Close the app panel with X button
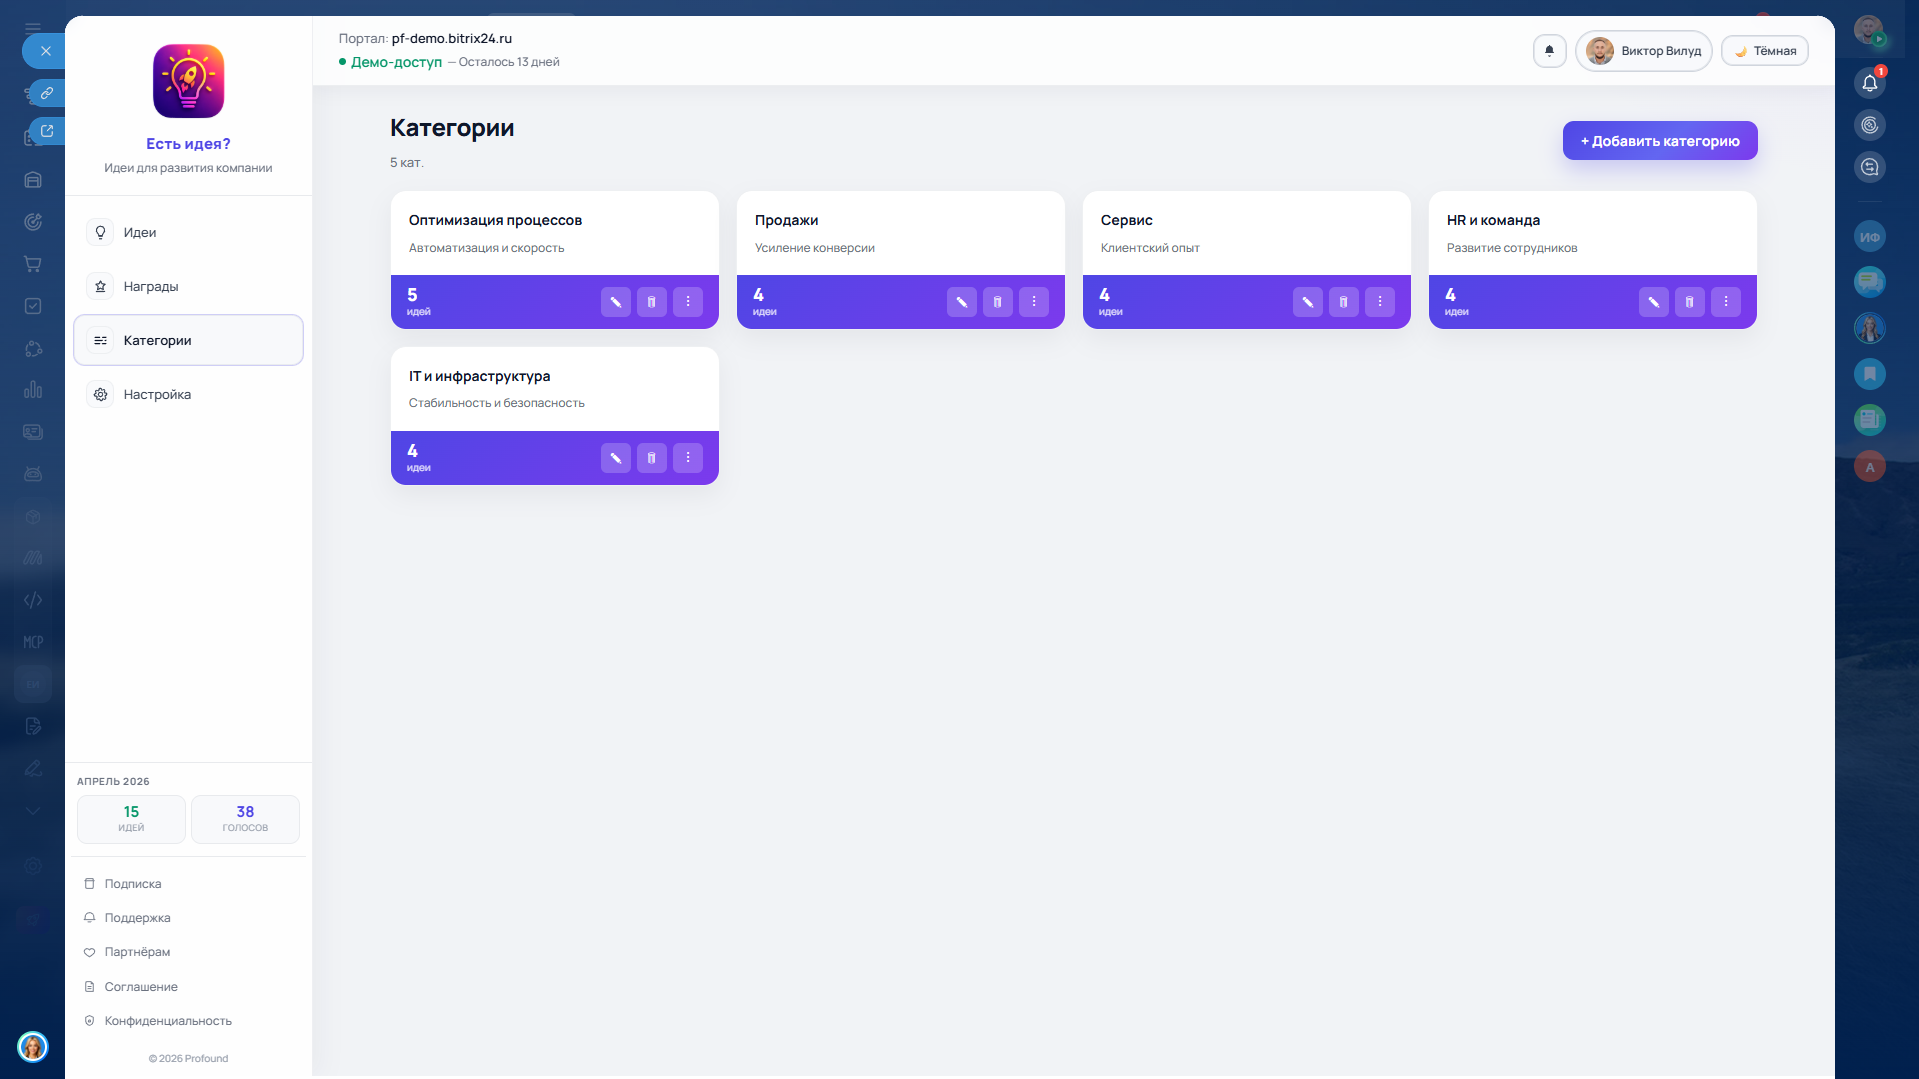The width and height of the screenshot is (1919, 1079). [45, 51]
